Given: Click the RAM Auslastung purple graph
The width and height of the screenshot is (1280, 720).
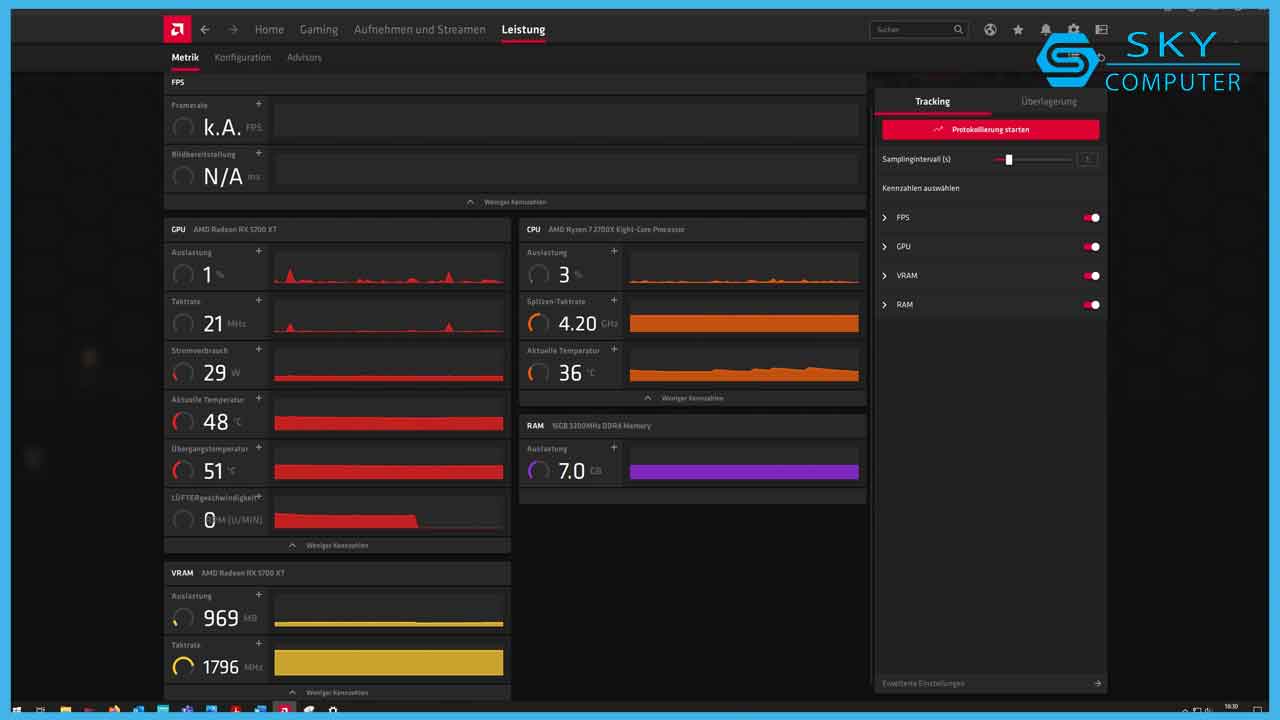Looking at the screenshot, I should click(744, 465).
